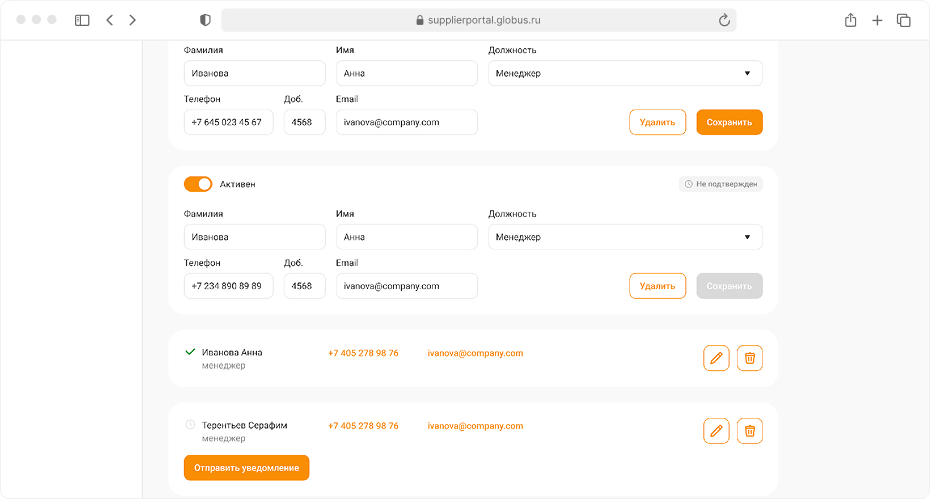Open second contact's Должность dropdown
The height and width of the screenshot is (500, 930).
coord(625,237)
